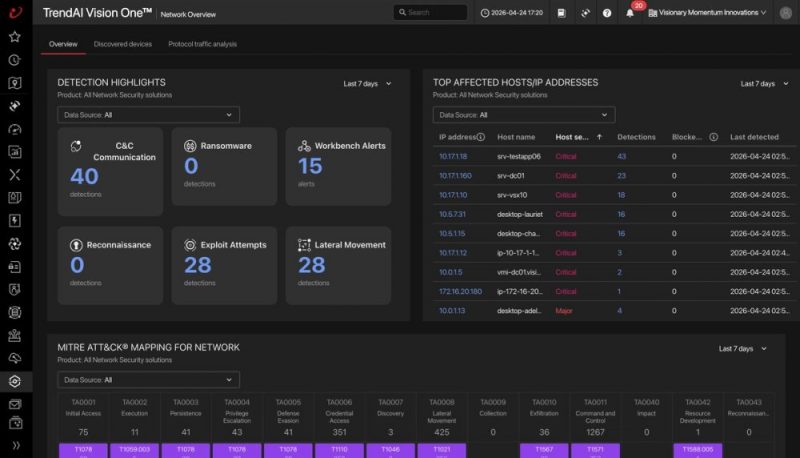Click the T1567 technique block under TA0010
Screen dimensions: 800x458
(x=544, y=451)
